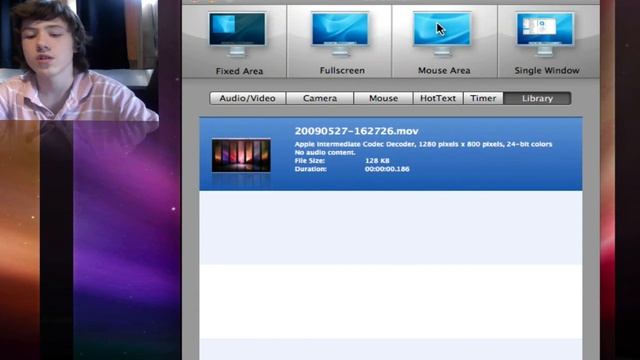Click the file size value 128 KB
This screenshot has width=640, height=360.
[377, 160]
